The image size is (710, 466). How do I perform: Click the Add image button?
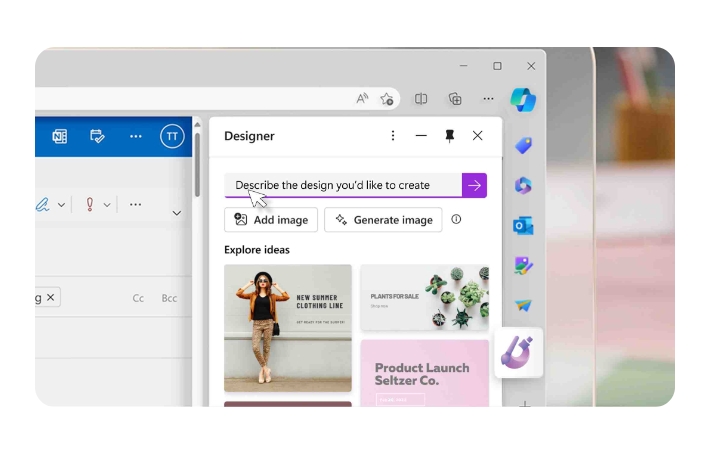click(x=271, y=220)
